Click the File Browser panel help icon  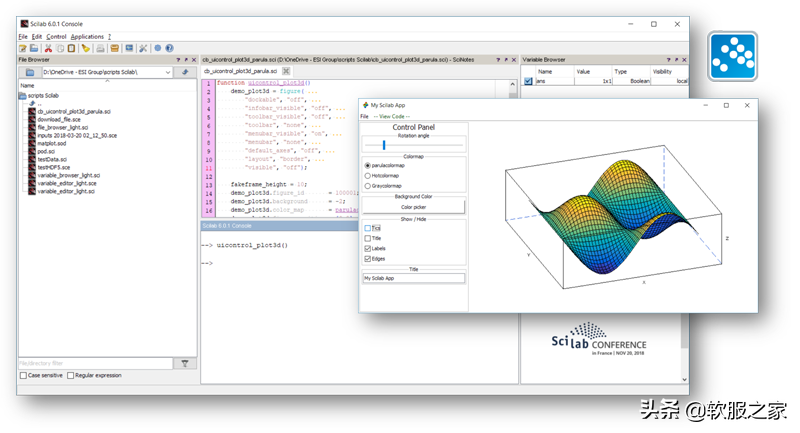(178, 60)
